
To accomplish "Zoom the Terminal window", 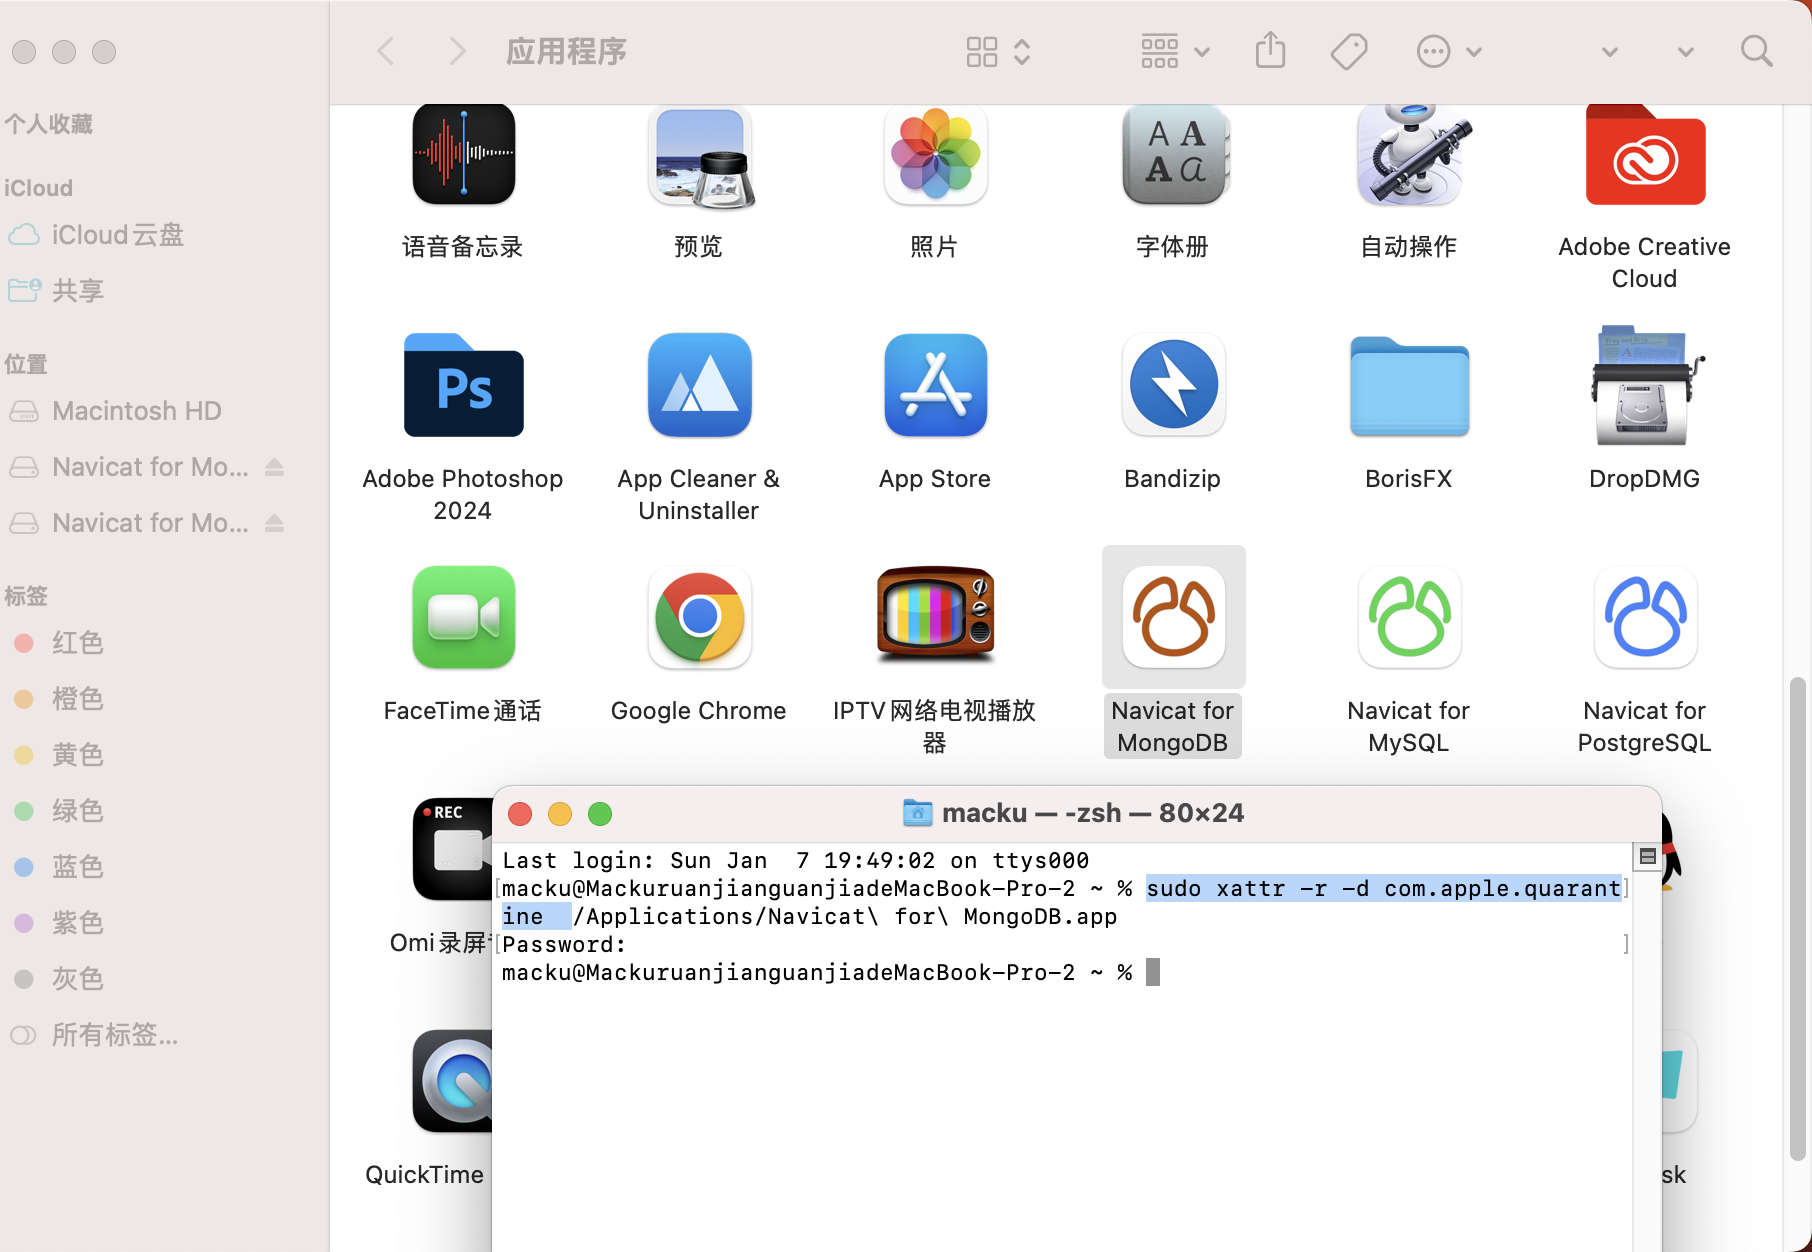I will [600, 814].
